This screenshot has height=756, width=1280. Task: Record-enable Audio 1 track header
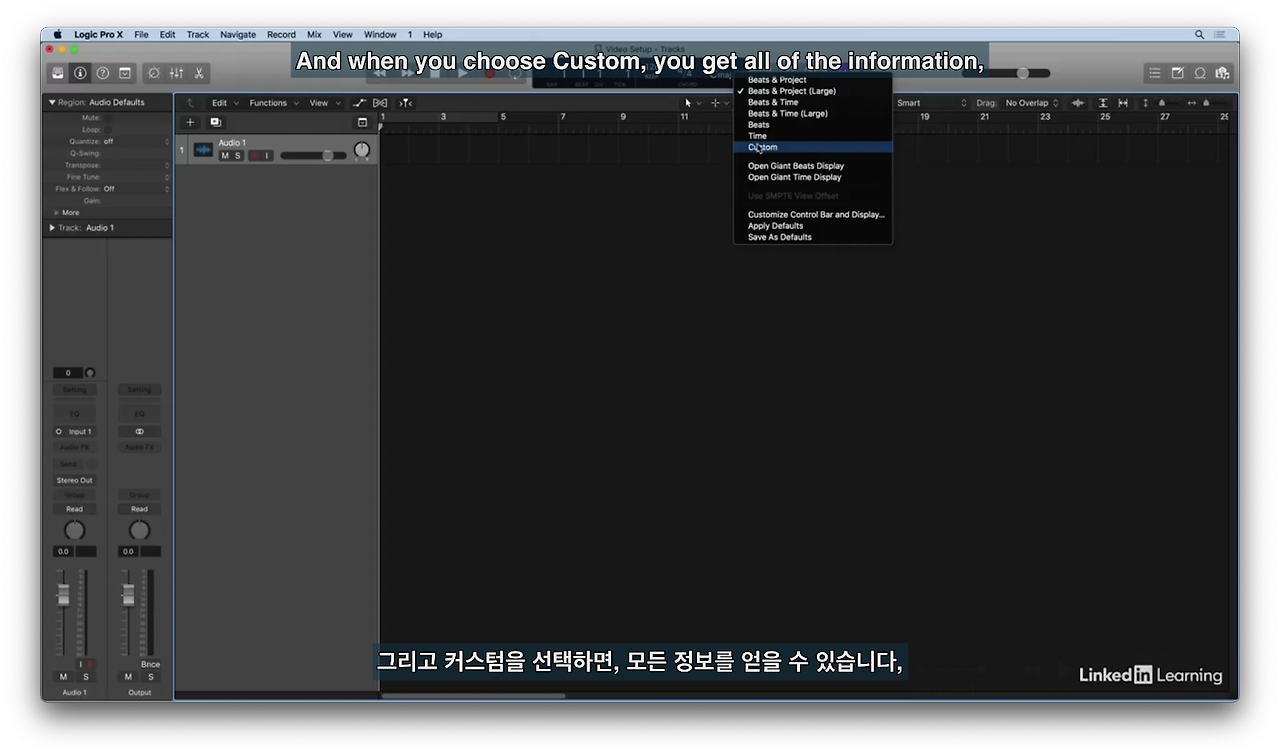pyautogui.click(x=254, y=156)
